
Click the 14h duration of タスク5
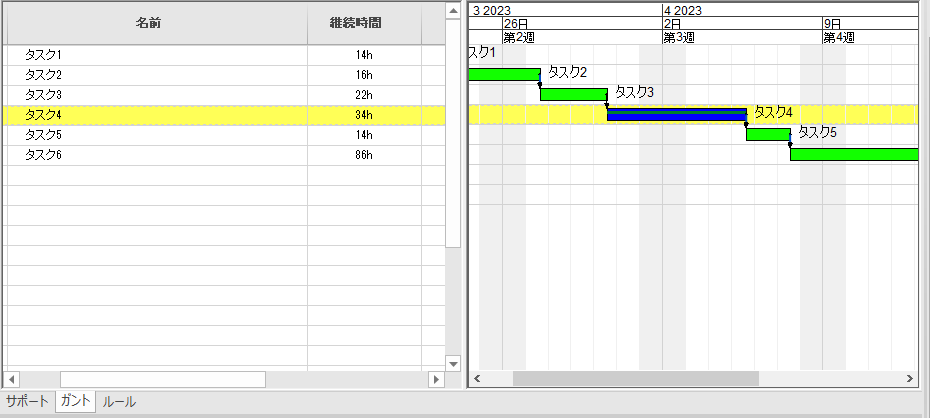[364, 135]
